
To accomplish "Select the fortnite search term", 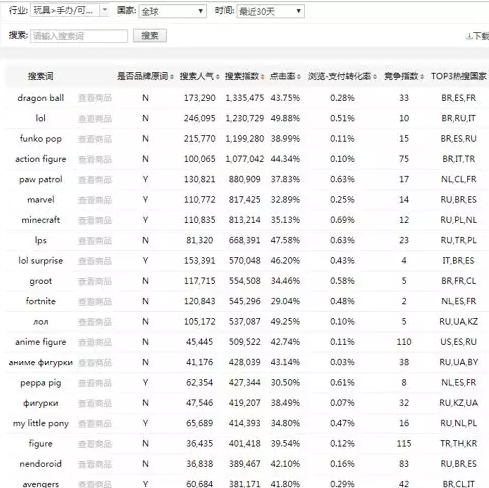I will pos(41,301).
